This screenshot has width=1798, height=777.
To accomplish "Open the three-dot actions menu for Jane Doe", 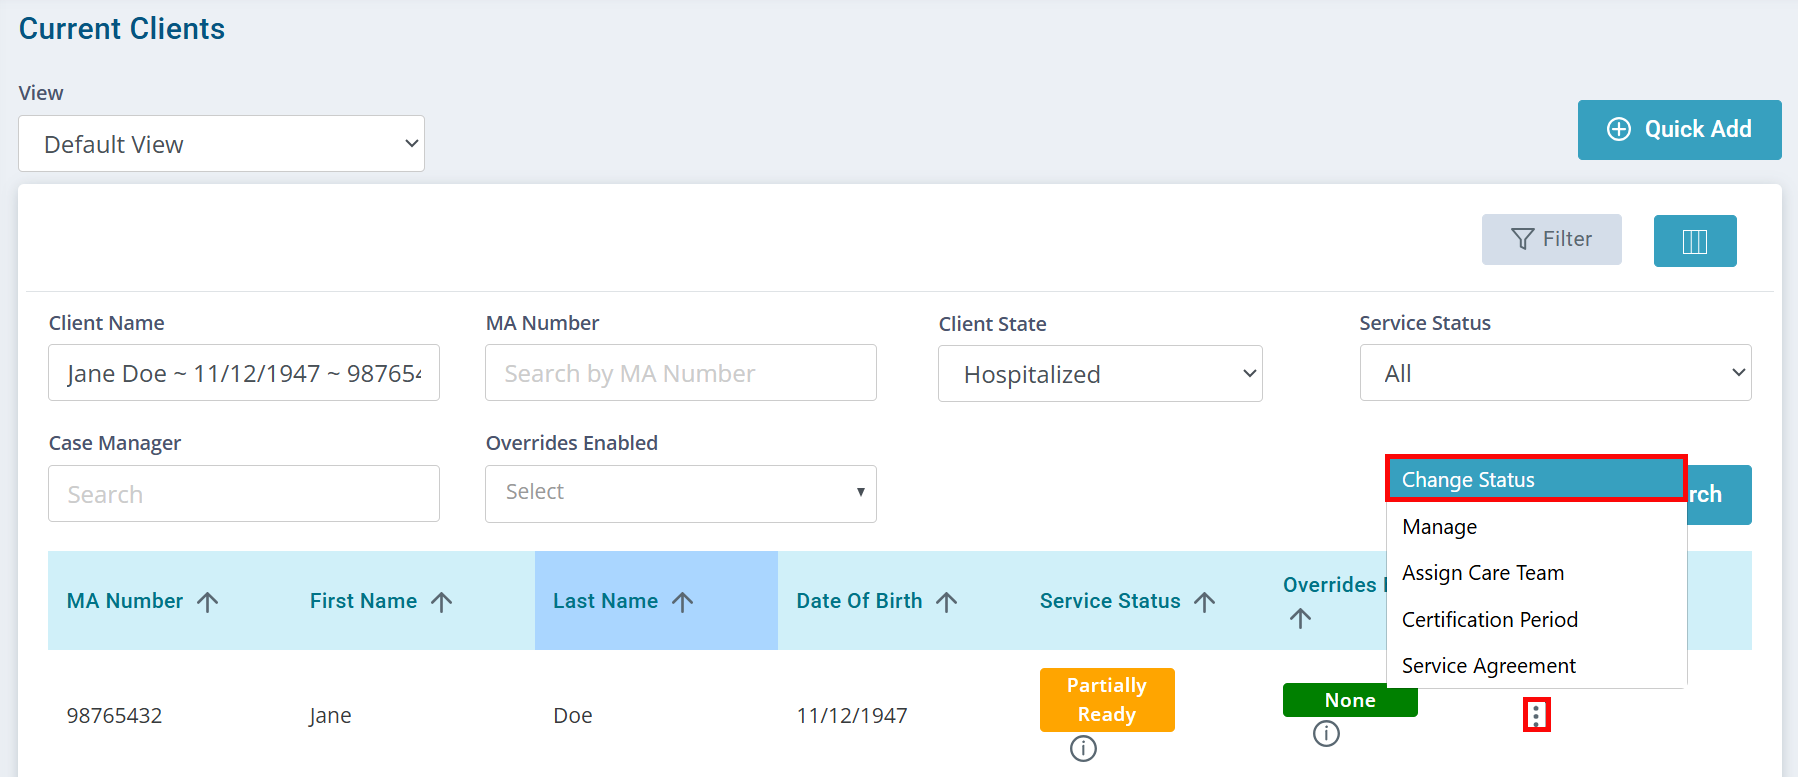I will (x=1536, y=715).
